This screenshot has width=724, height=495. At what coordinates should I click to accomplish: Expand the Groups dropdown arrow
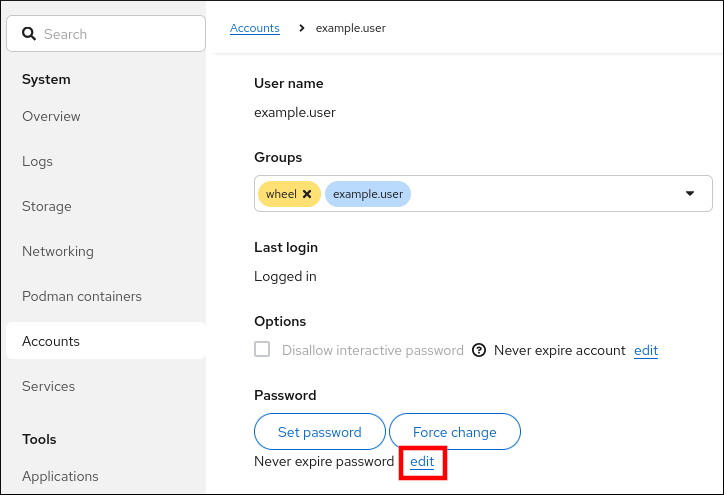tap(689, 194)
